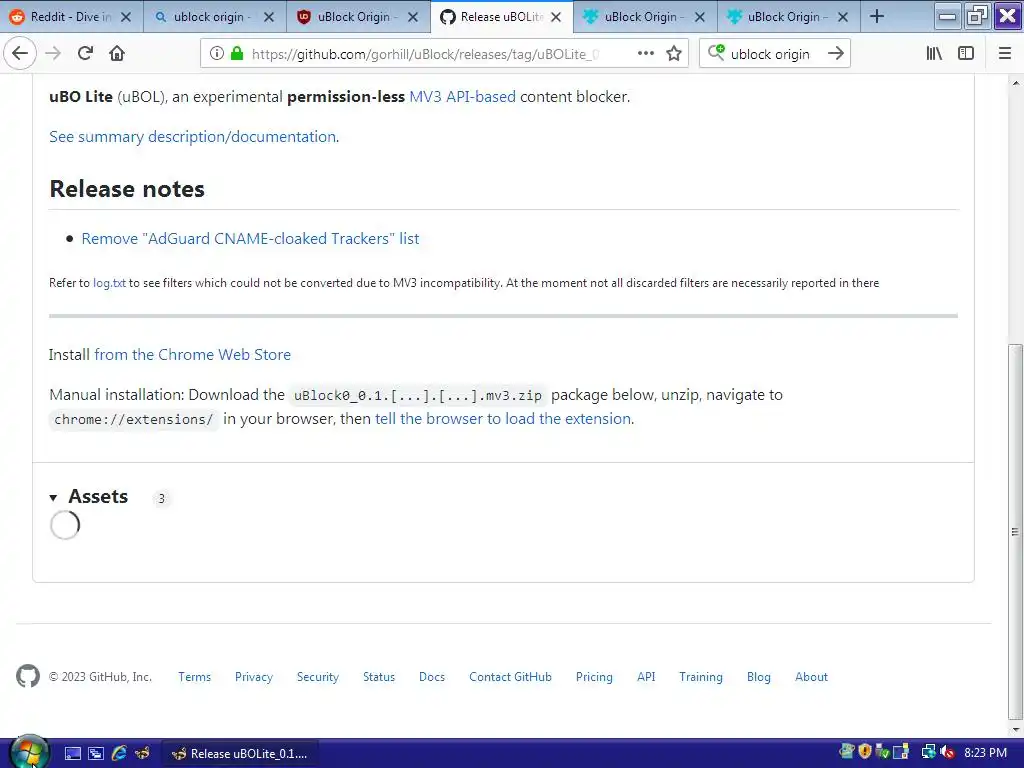The width and height of the screenshot is (1024, 768).
Task: Open the Contact GitHub footer link
Action: click(510, 677)
